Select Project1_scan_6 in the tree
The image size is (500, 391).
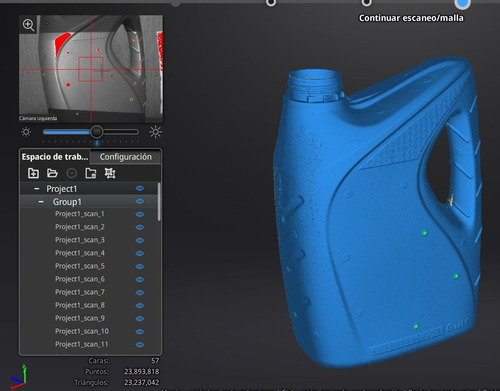point(80,279)
